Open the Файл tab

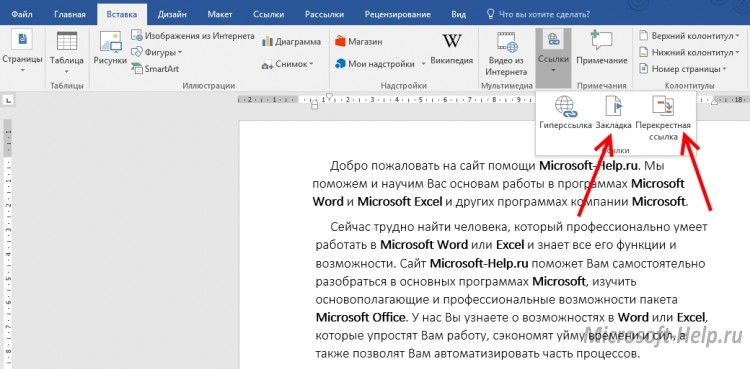(x=22, y=14)
